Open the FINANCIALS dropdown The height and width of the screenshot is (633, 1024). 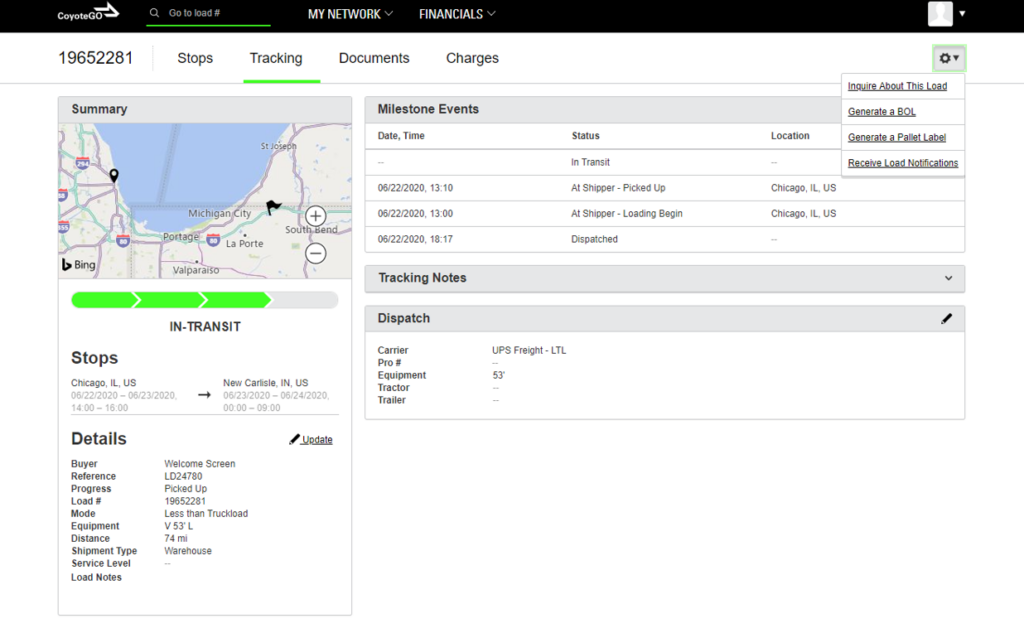point(457,14)
